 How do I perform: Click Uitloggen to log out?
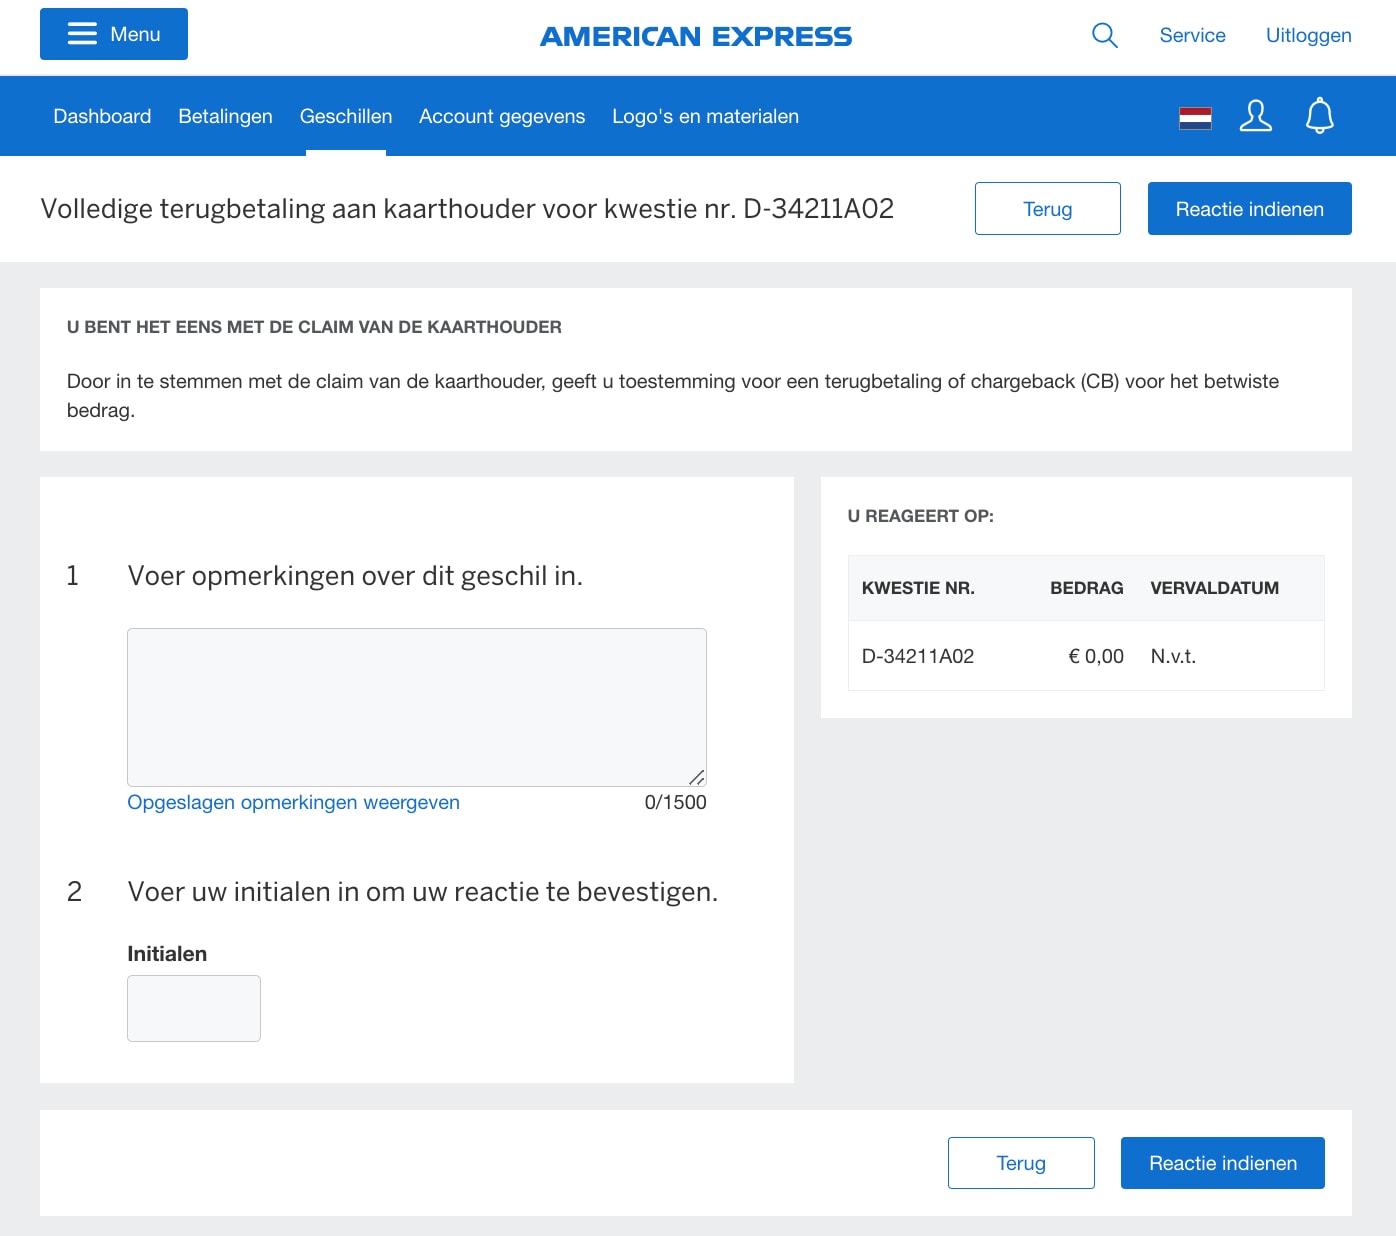tap(1308, 34)
